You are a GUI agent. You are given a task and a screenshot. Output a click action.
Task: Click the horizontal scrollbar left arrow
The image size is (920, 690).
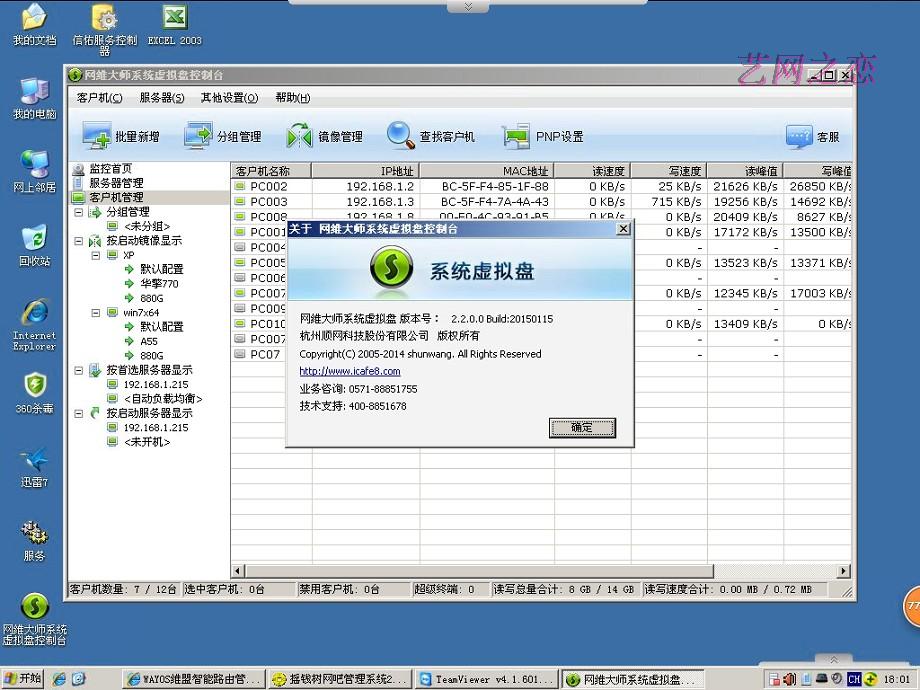(238, 570)
